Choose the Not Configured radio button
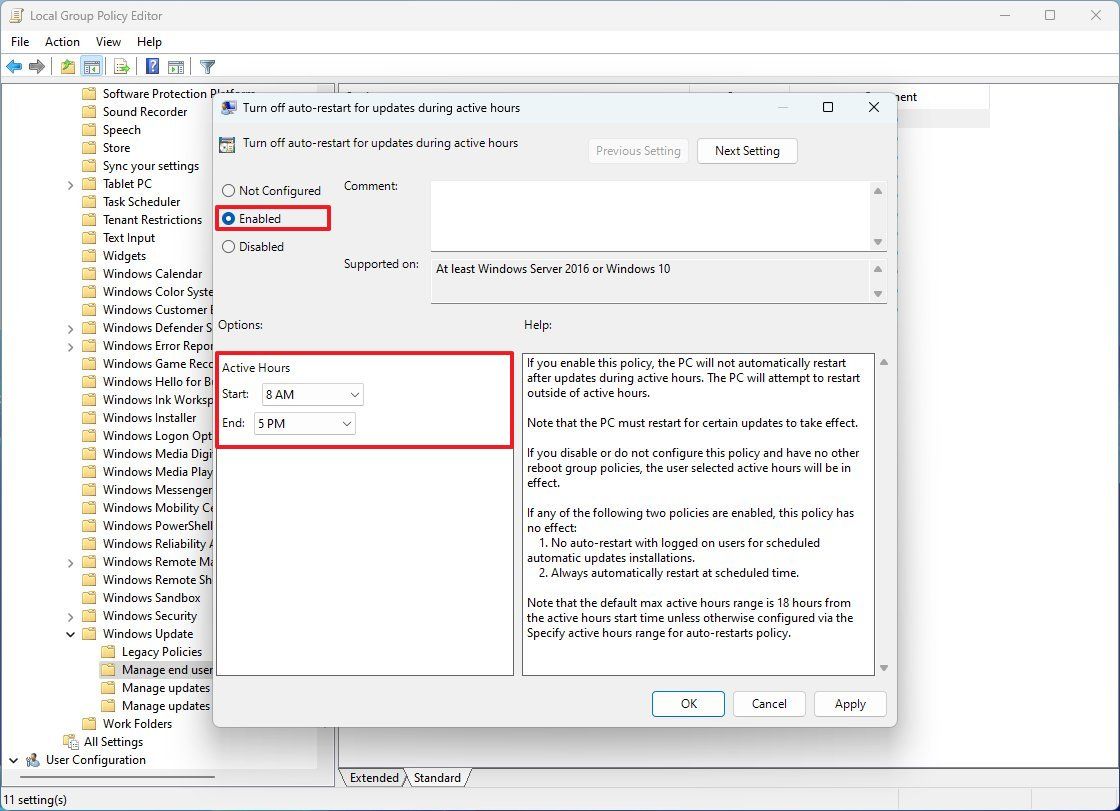This screenshot has height=811, width=1120. (228, 190)
